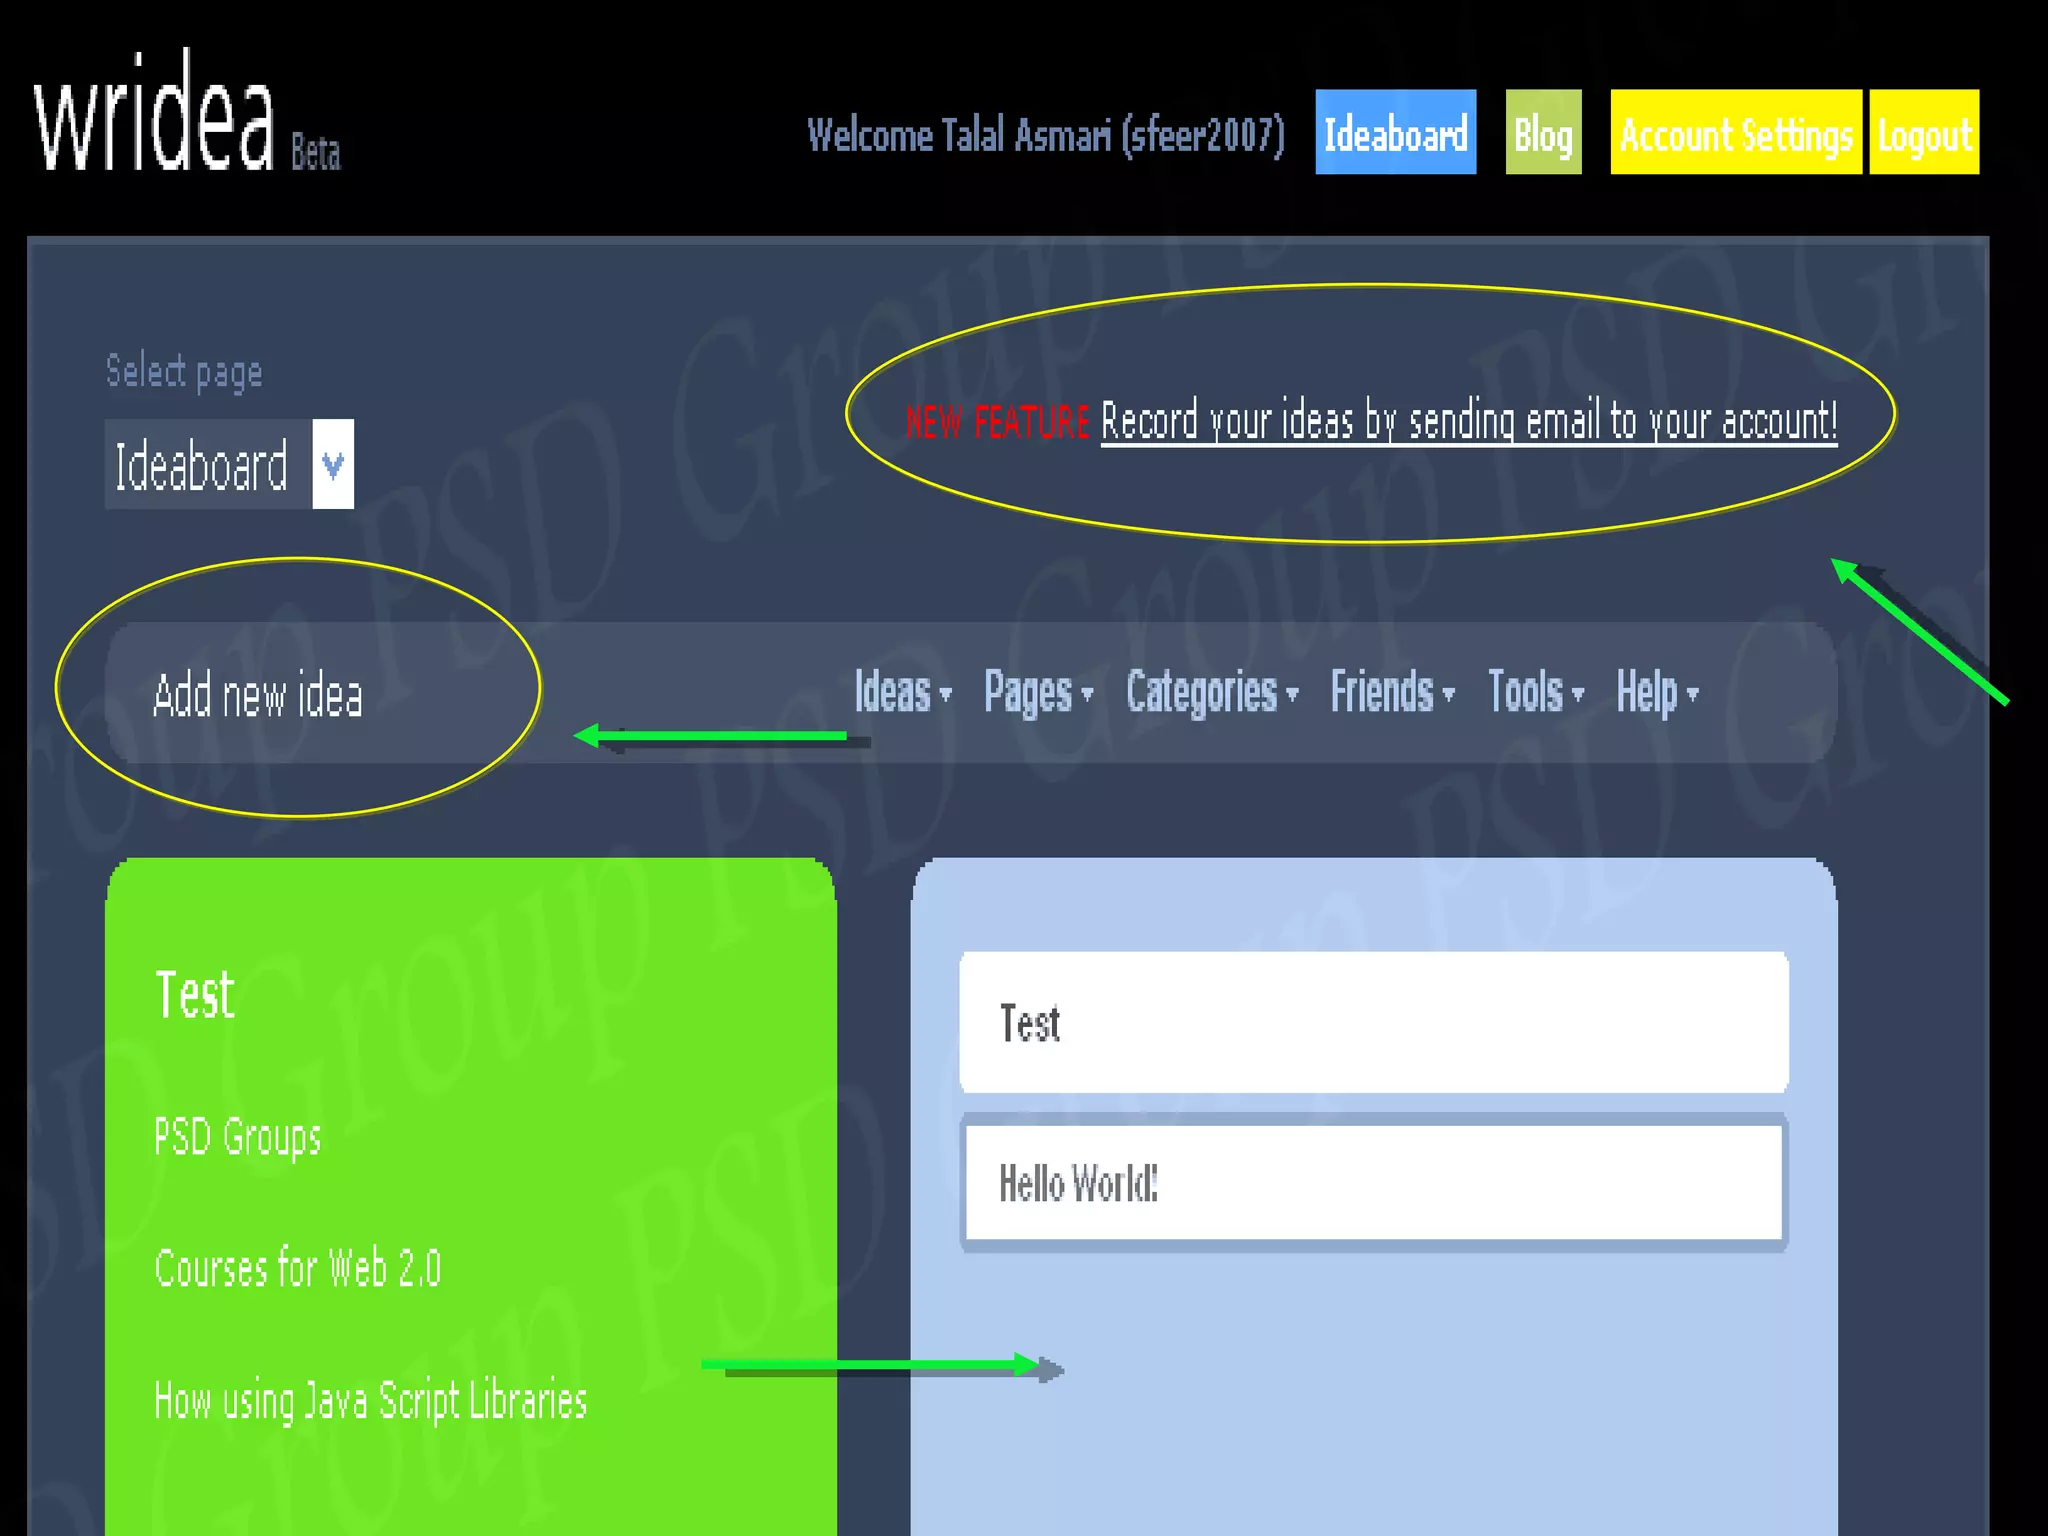Expand the Pages menu

click(x=1037, y=692)
